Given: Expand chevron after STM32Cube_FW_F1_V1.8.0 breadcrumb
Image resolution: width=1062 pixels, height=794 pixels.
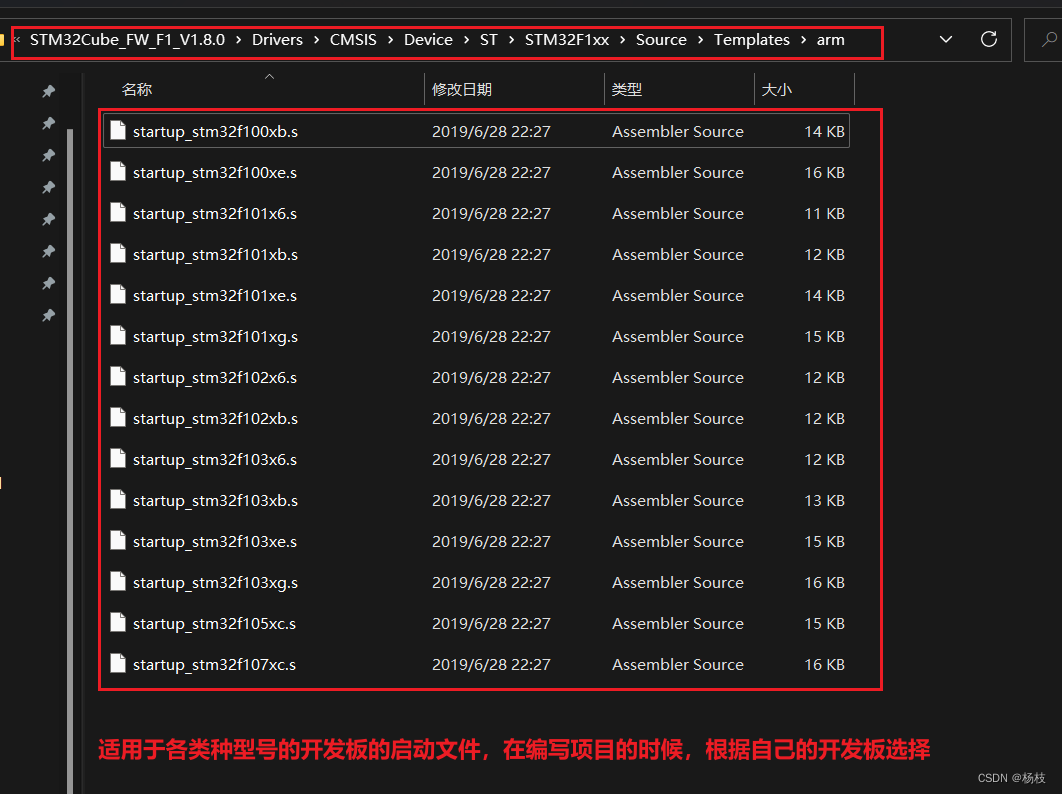Looking at the screenshot, I should click(x=238, y=40).
